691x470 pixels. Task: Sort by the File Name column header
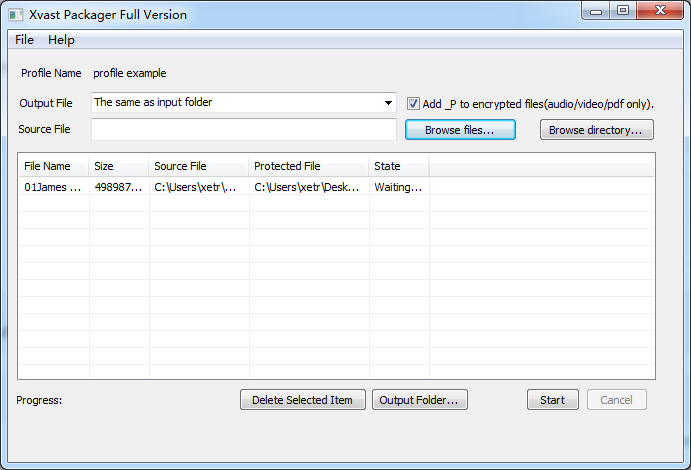point(53,166)
